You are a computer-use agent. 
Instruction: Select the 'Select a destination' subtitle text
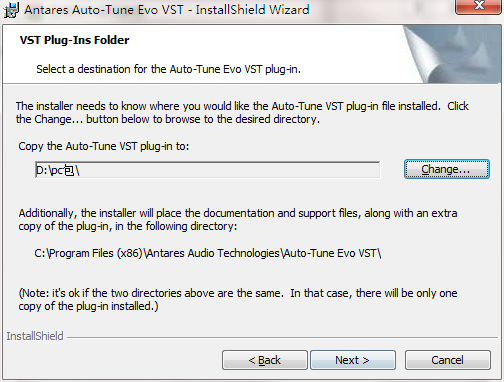pyautogui.click(x=168, y=69)
